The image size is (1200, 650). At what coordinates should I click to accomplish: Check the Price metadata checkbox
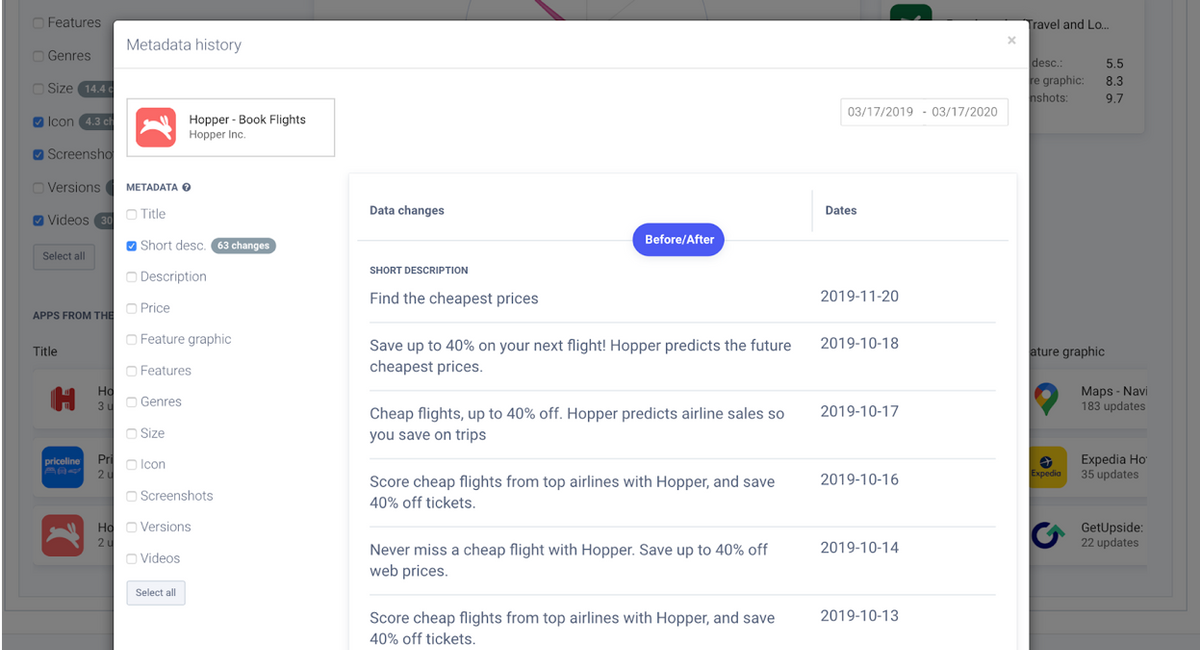132,308
